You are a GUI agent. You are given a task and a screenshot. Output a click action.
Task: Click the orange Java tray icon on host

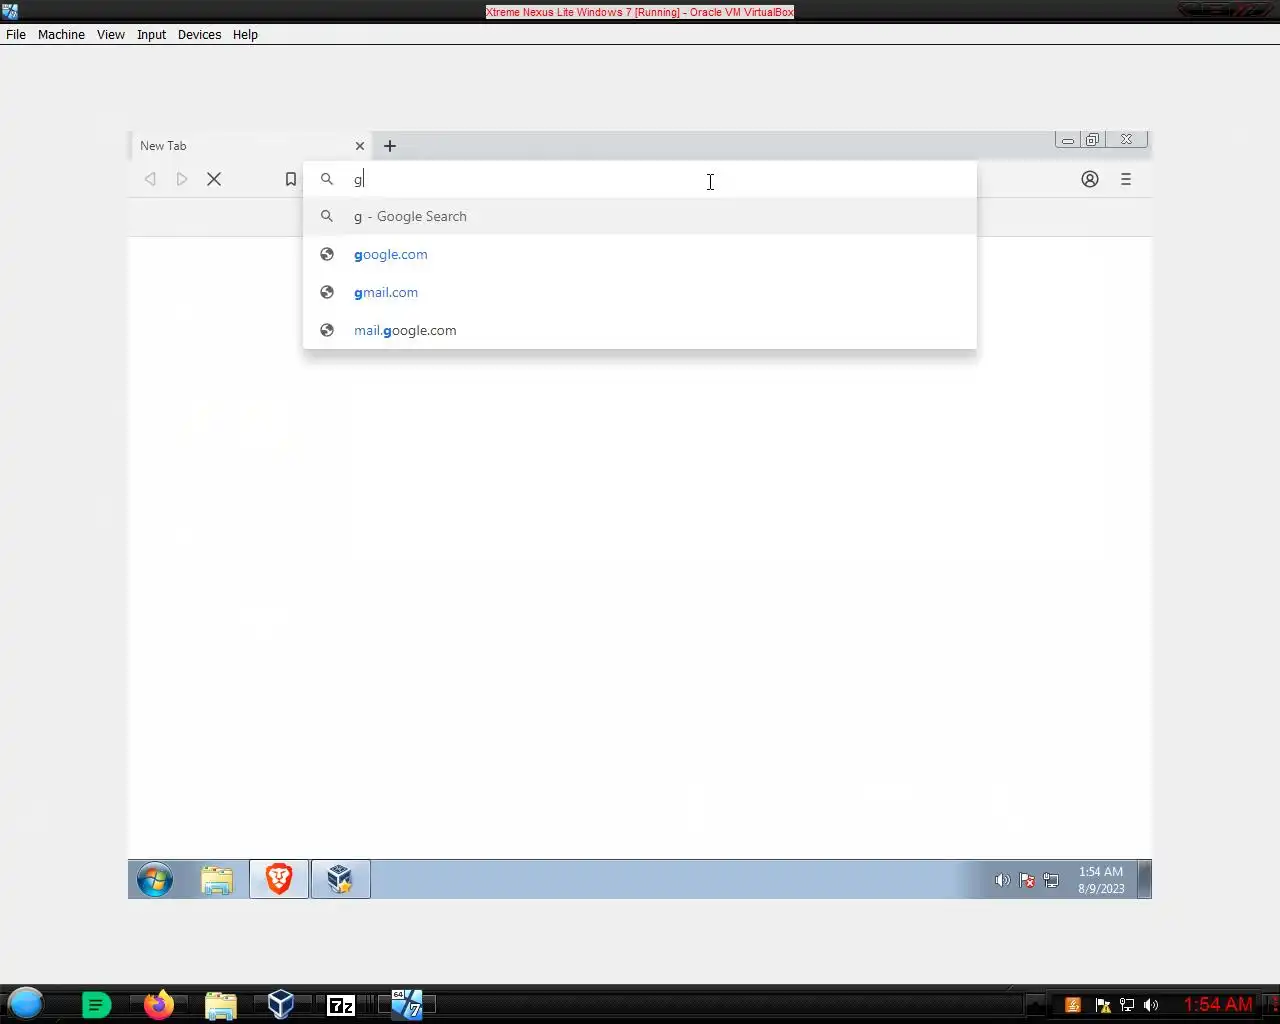pyautogui.click(x=1073, y=1005)
